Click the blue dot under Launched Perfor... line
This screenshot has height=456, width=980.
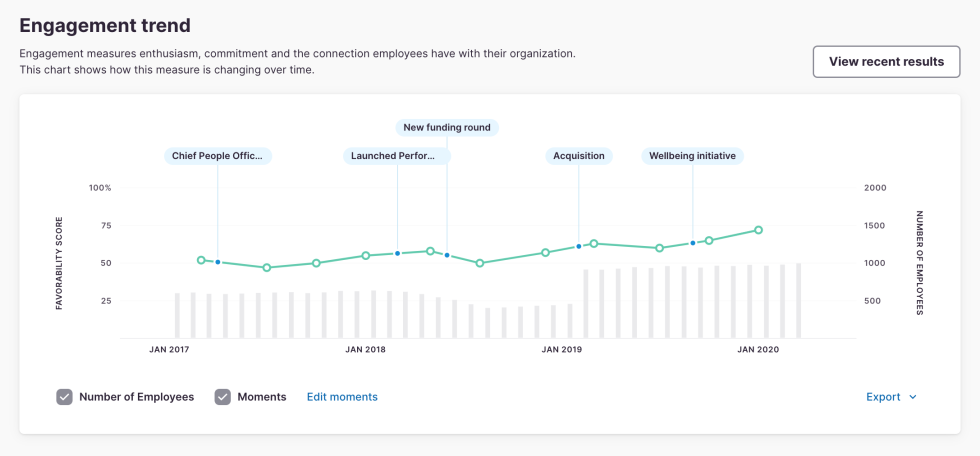point(397,253)
